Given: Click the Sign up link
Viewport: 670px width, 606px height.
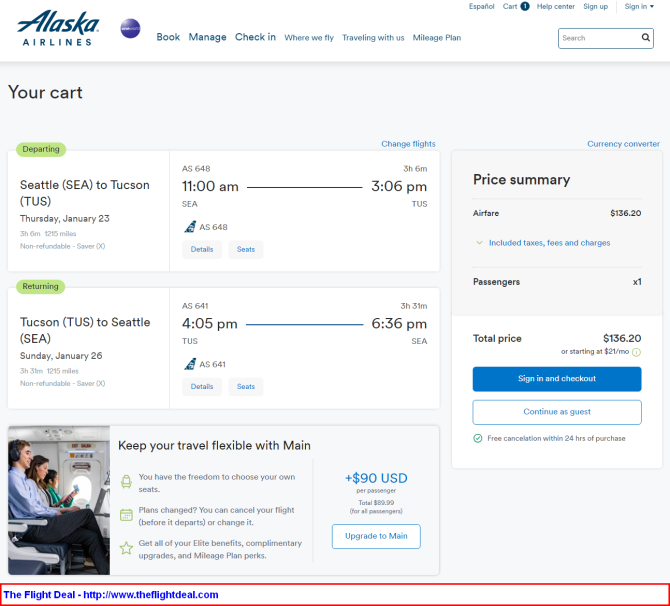Looking at the screenshot, I should (595, 6).
